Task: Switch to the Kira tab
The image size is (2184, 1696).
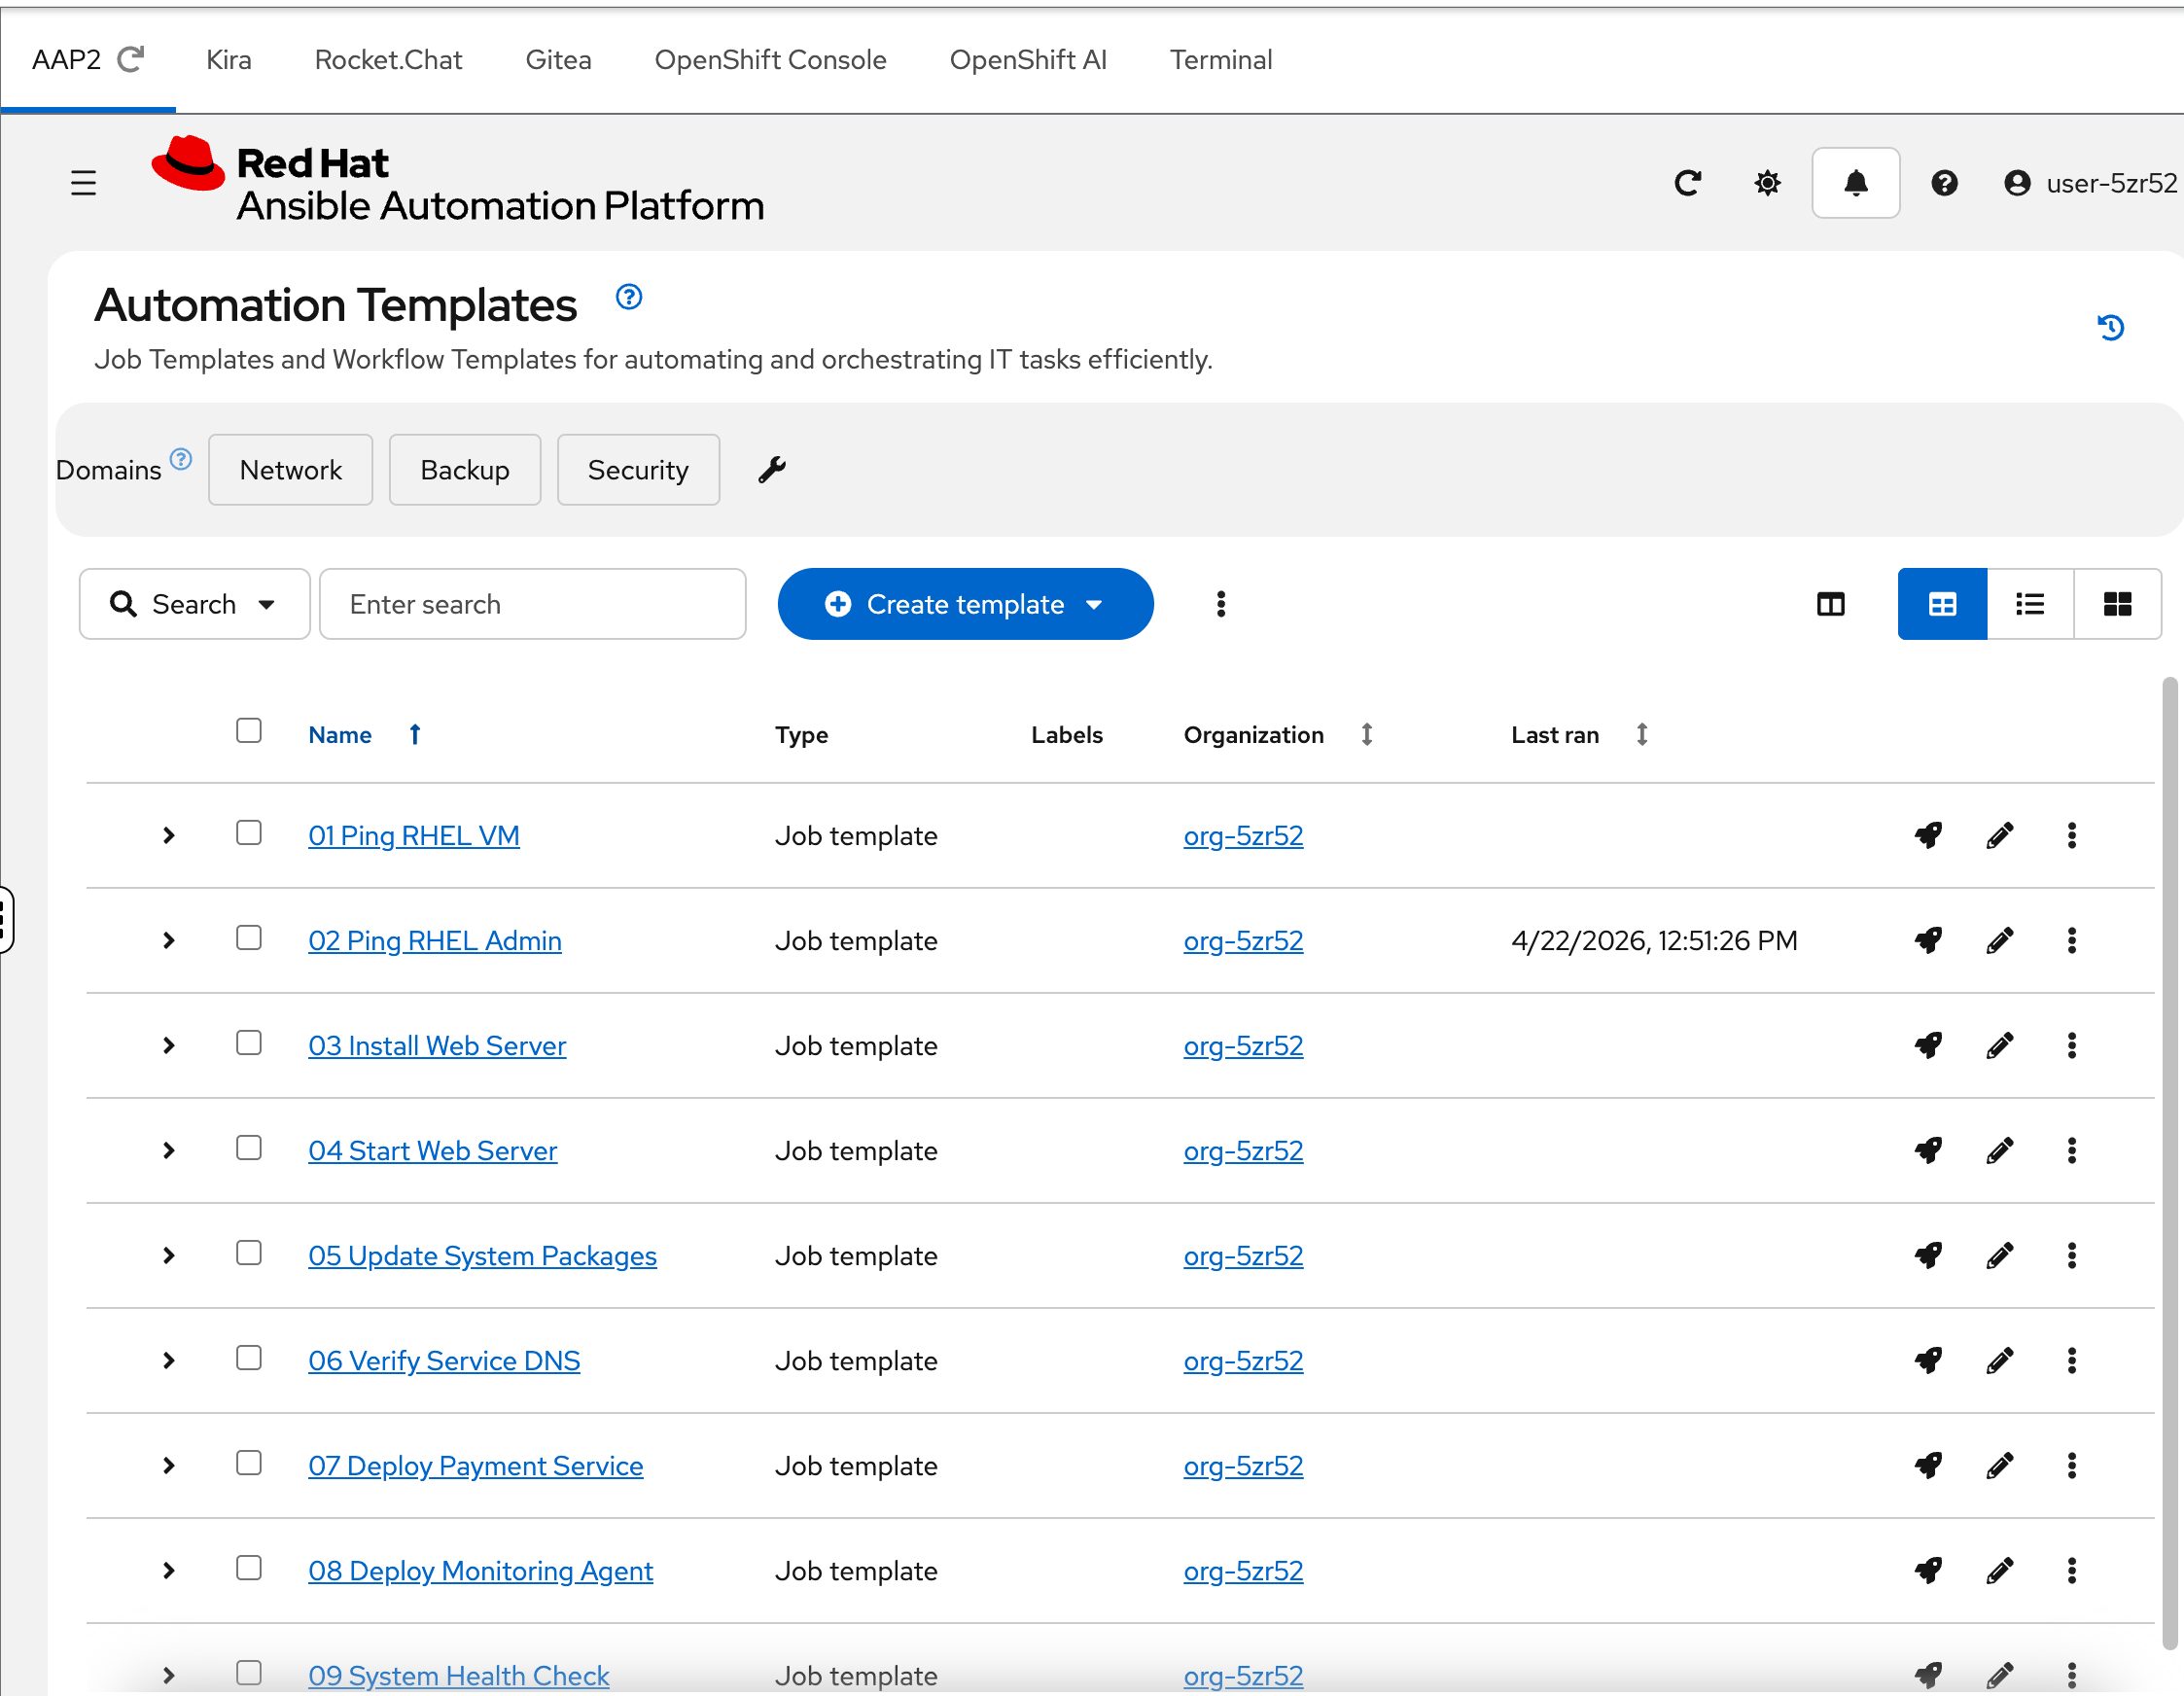Action: click(228, 60)
